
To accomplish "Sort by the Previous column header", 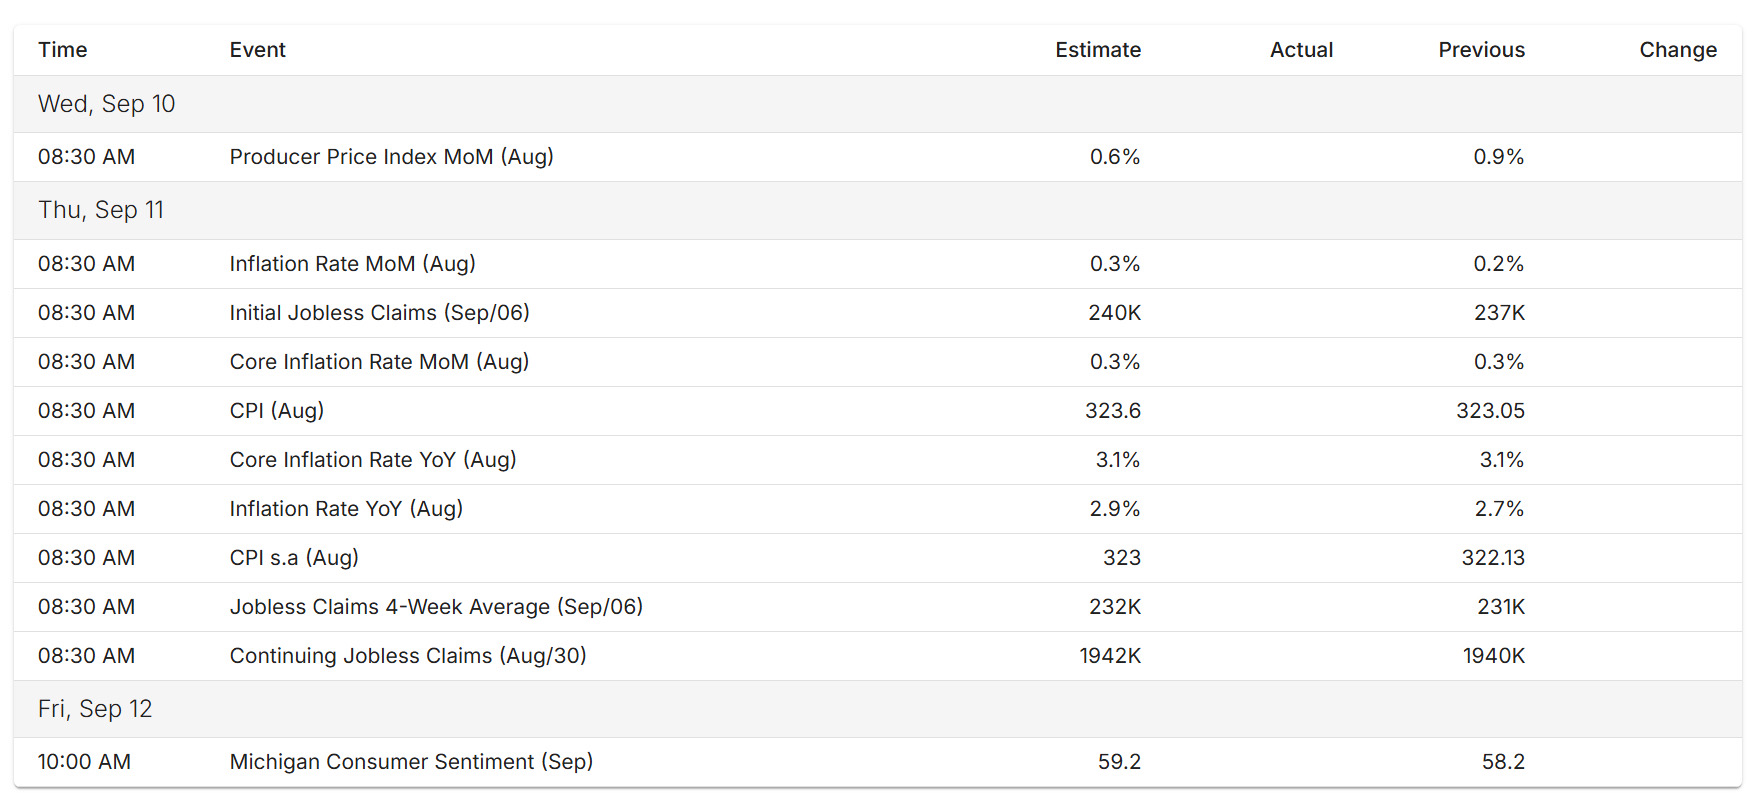I will (1482, 50).
